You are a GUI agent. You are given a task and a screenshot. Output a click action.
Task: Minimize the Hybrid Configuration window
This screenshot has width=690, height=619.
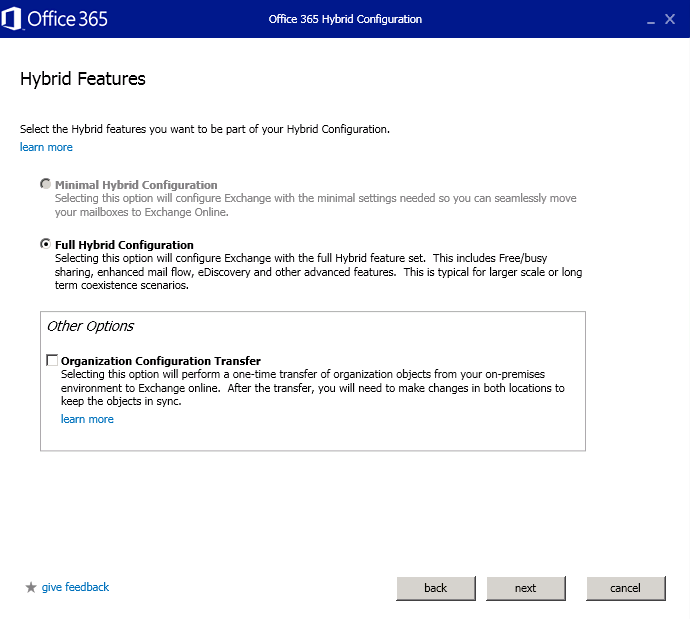click(x=650, y=20)
